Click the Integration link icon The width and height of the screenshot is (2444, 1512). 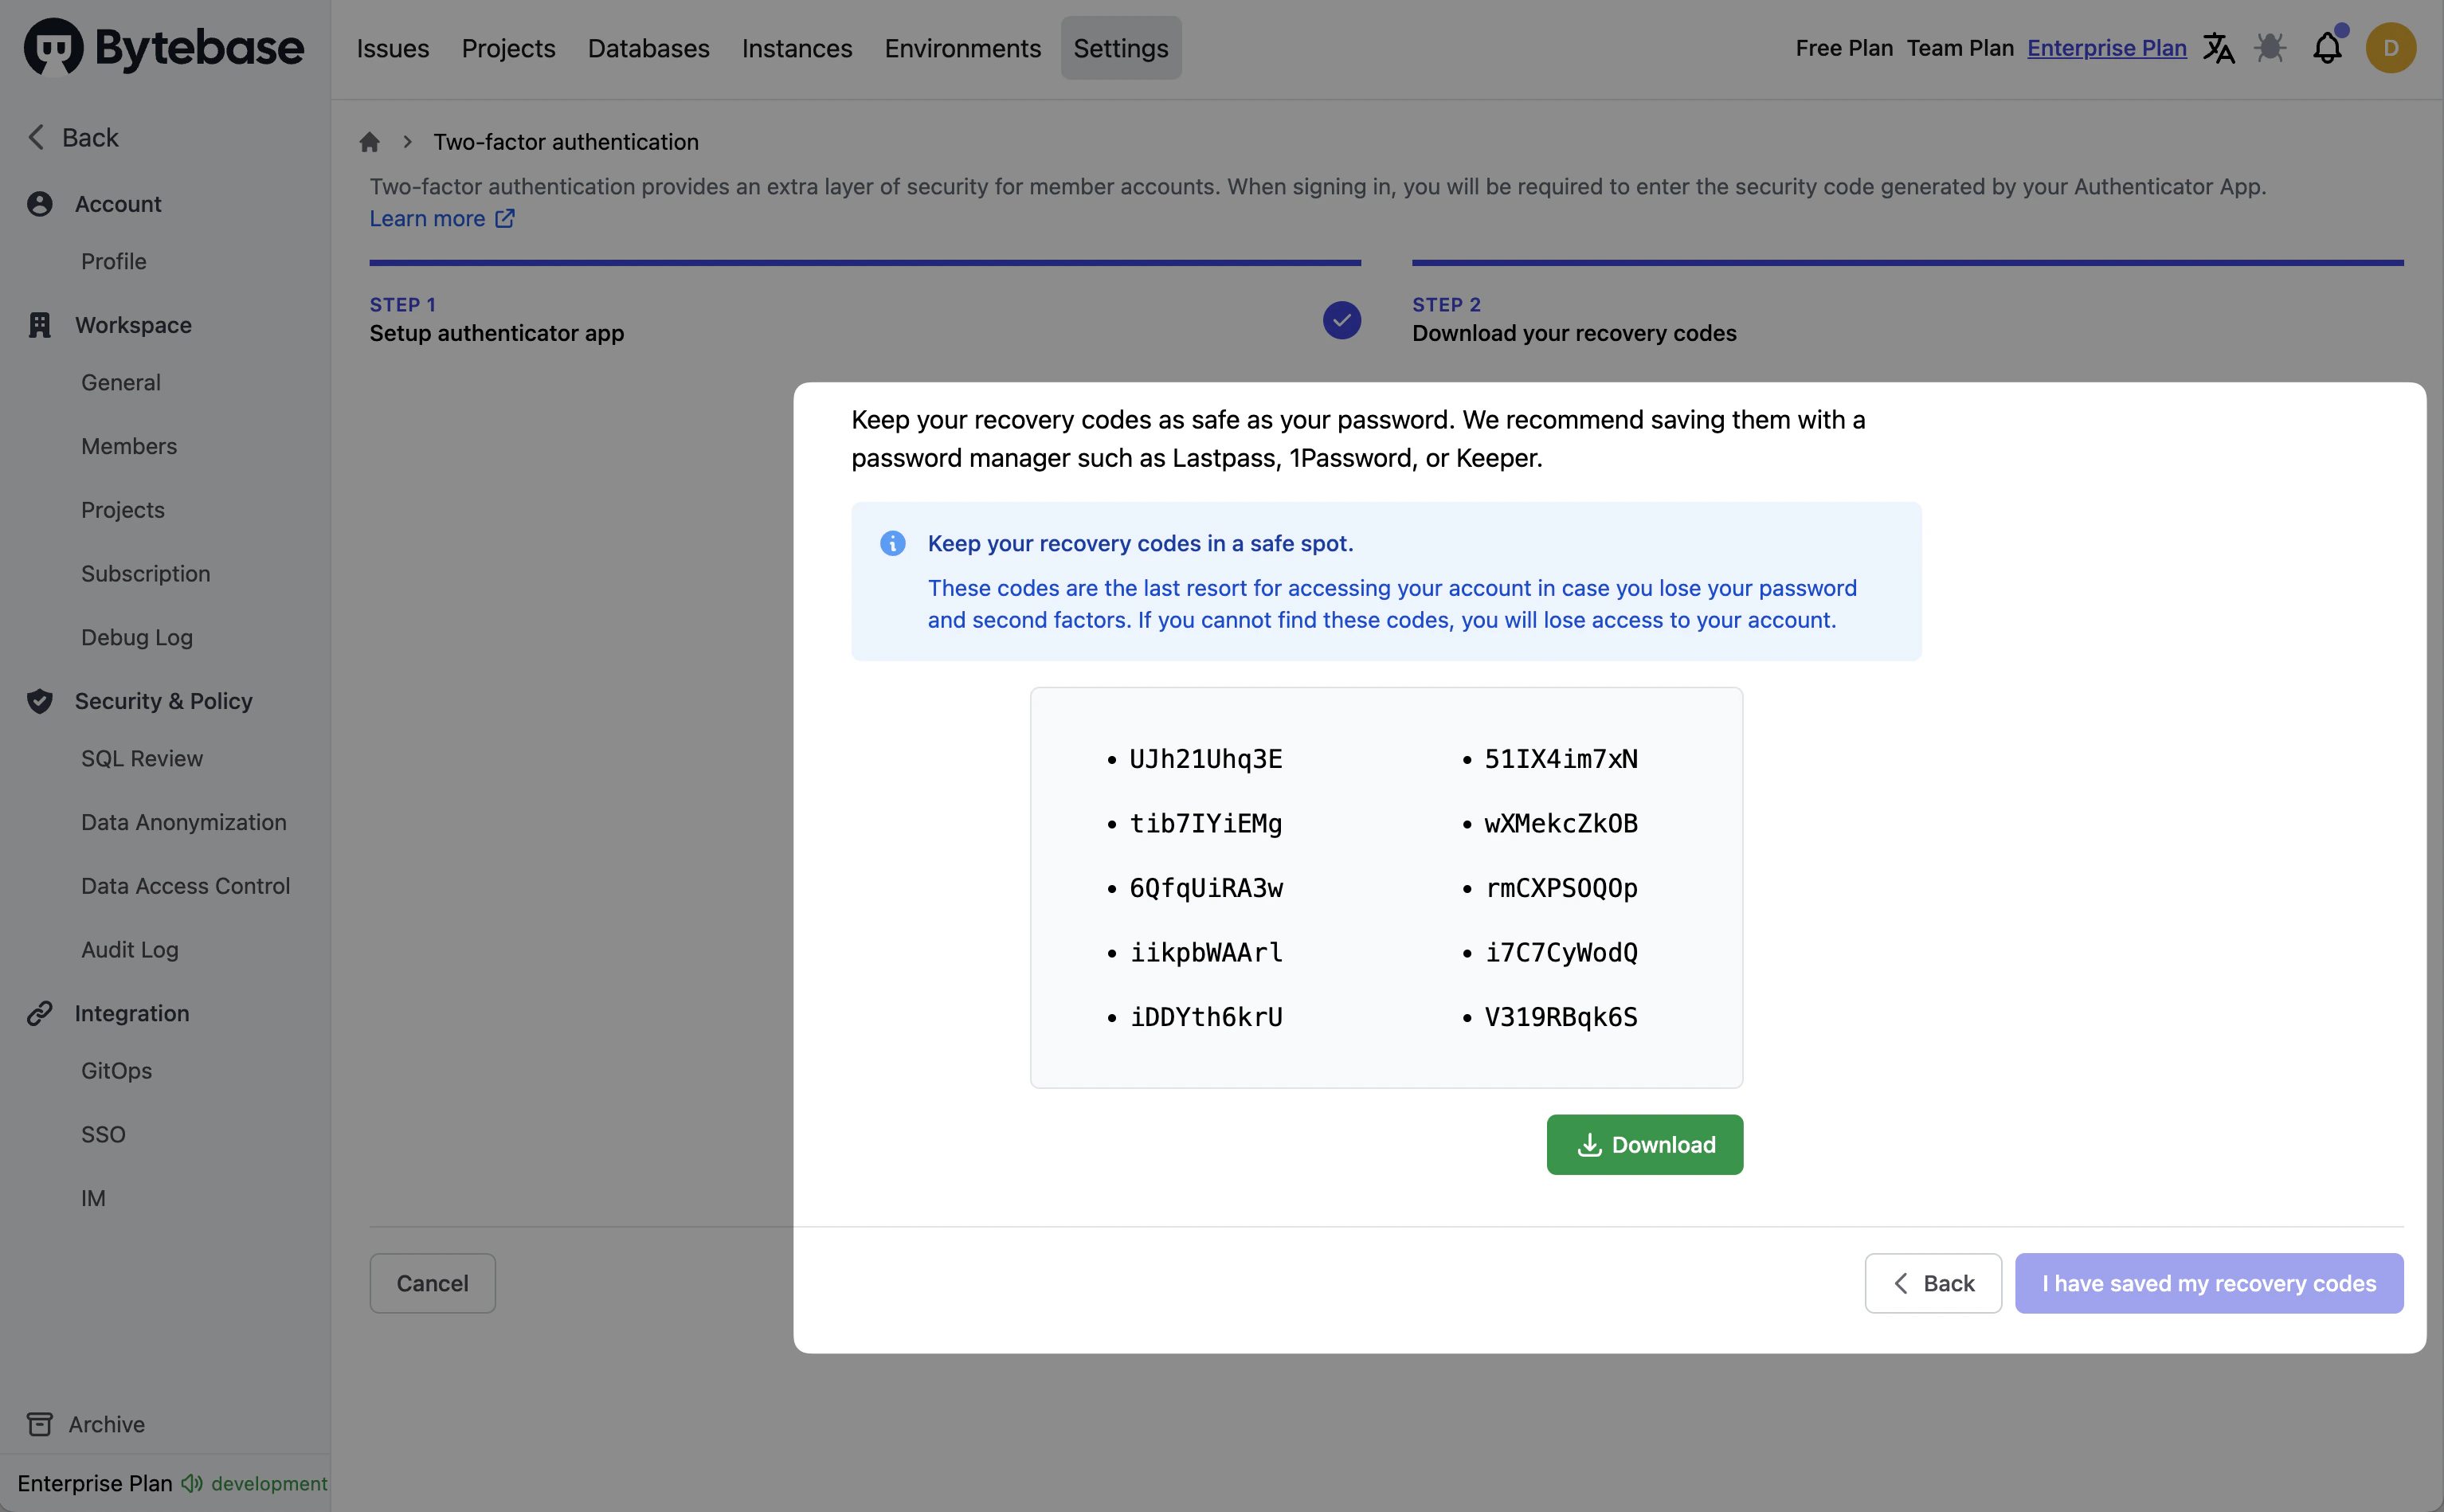point(39,1012)
